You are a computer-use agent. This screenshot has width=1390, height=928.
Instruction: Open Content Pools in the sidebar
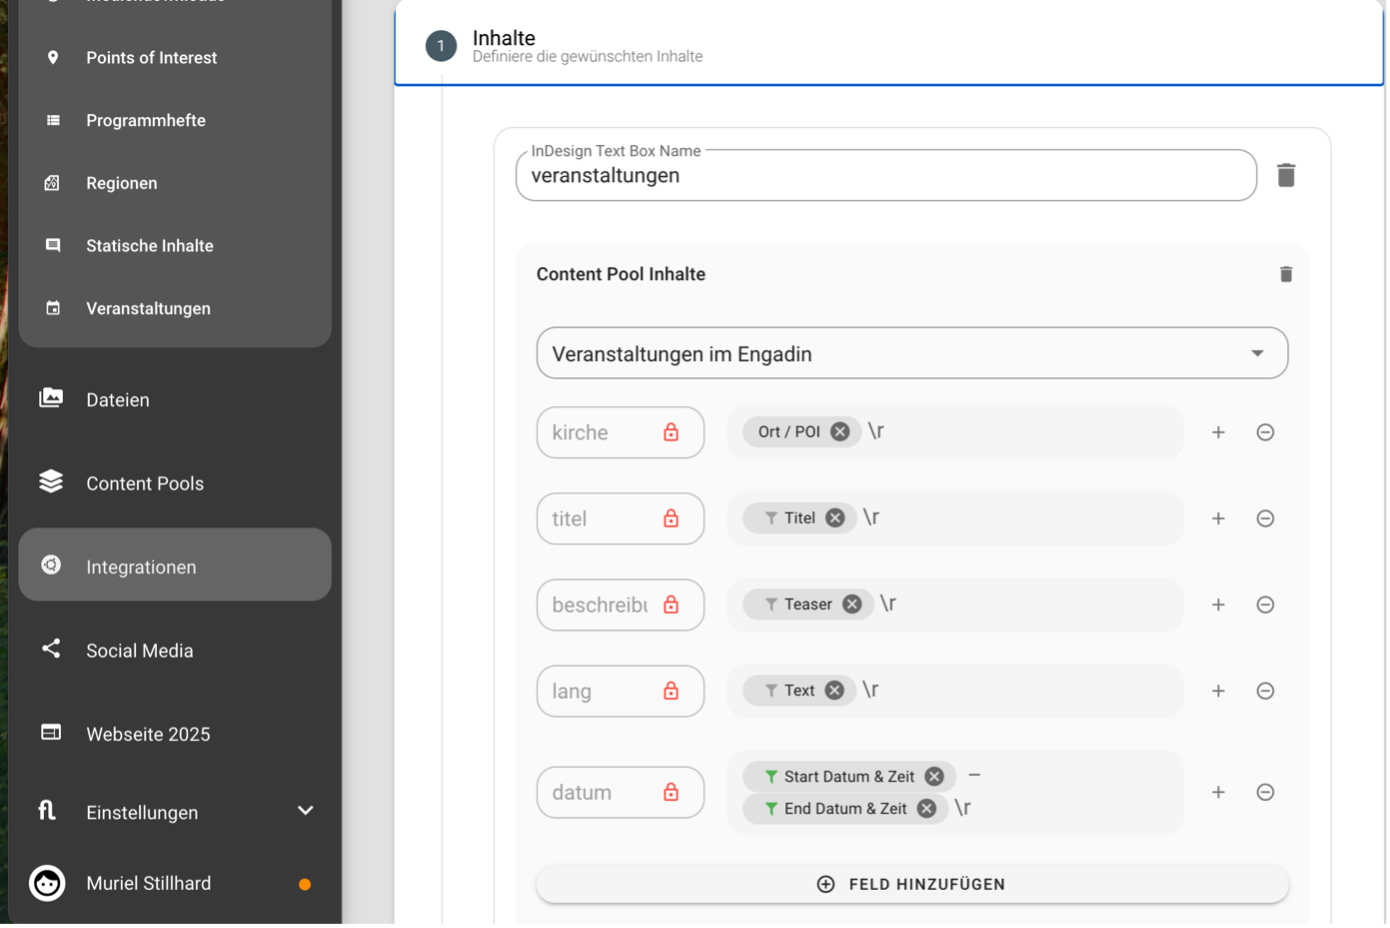click(x=145, y=483)
